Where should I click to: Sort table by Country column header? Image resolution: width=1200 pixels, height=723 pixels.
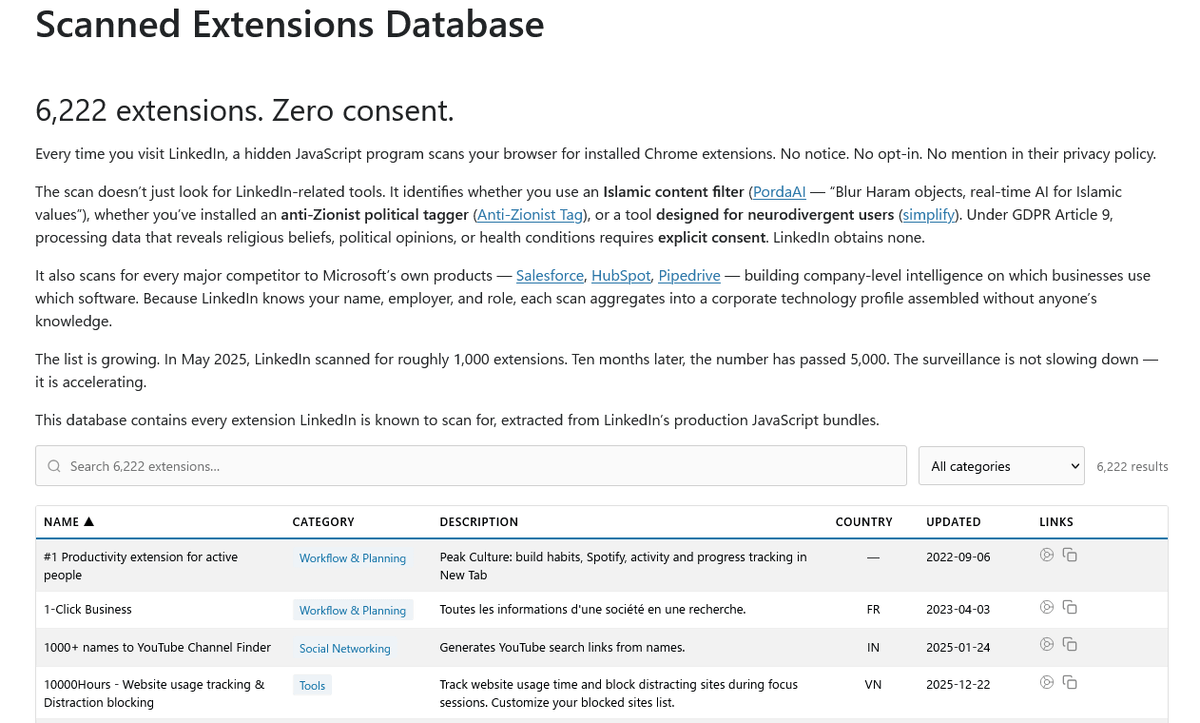point(863,522)
